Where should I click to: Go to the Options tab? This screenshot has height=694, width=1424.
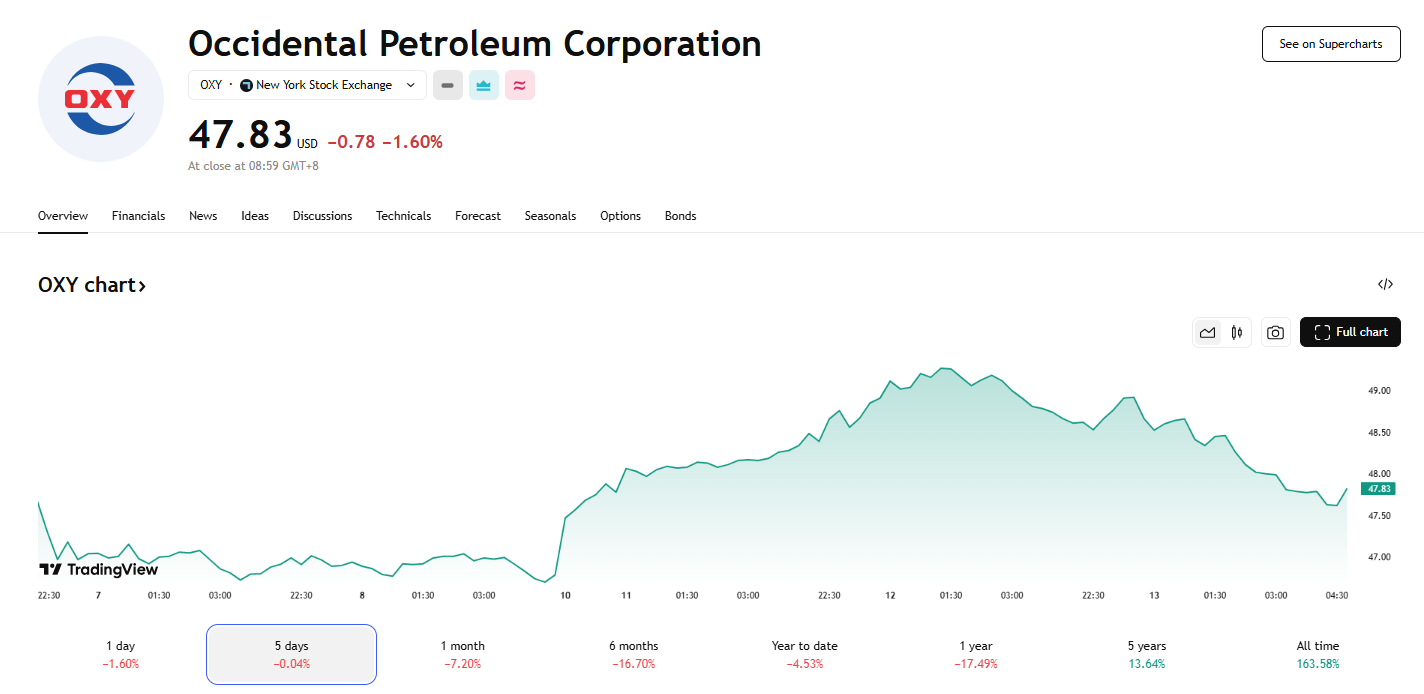(x=620, y=216)
